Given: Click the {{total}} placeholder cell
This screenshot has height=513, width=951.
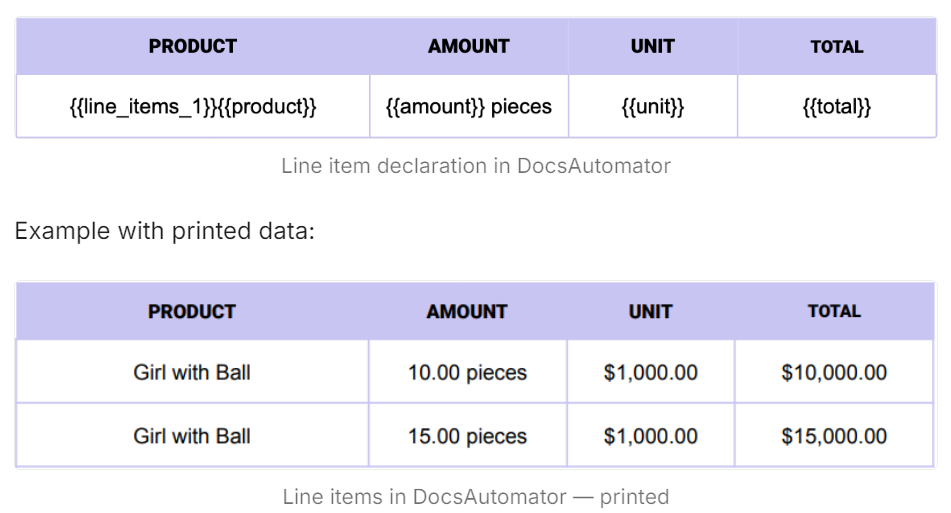Looking at the screenshot, I should click(x=837, y=107).
